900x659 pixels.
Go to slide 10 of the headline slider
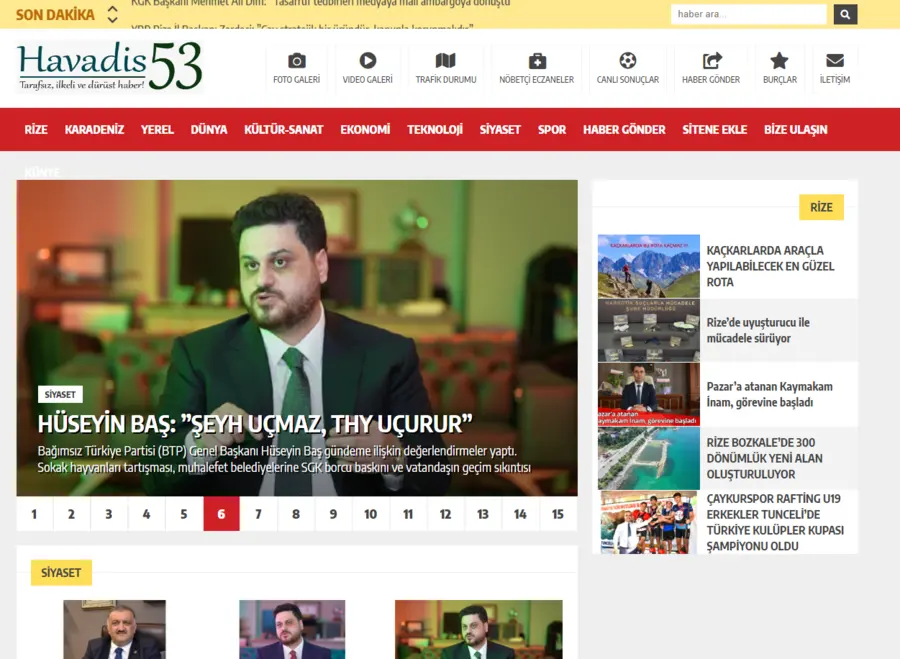click(x=371, y=514)
